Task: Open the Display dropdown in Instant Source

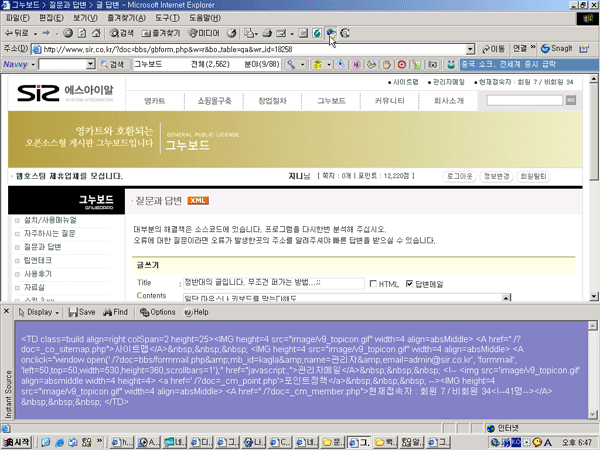Action: click(44, 313)
